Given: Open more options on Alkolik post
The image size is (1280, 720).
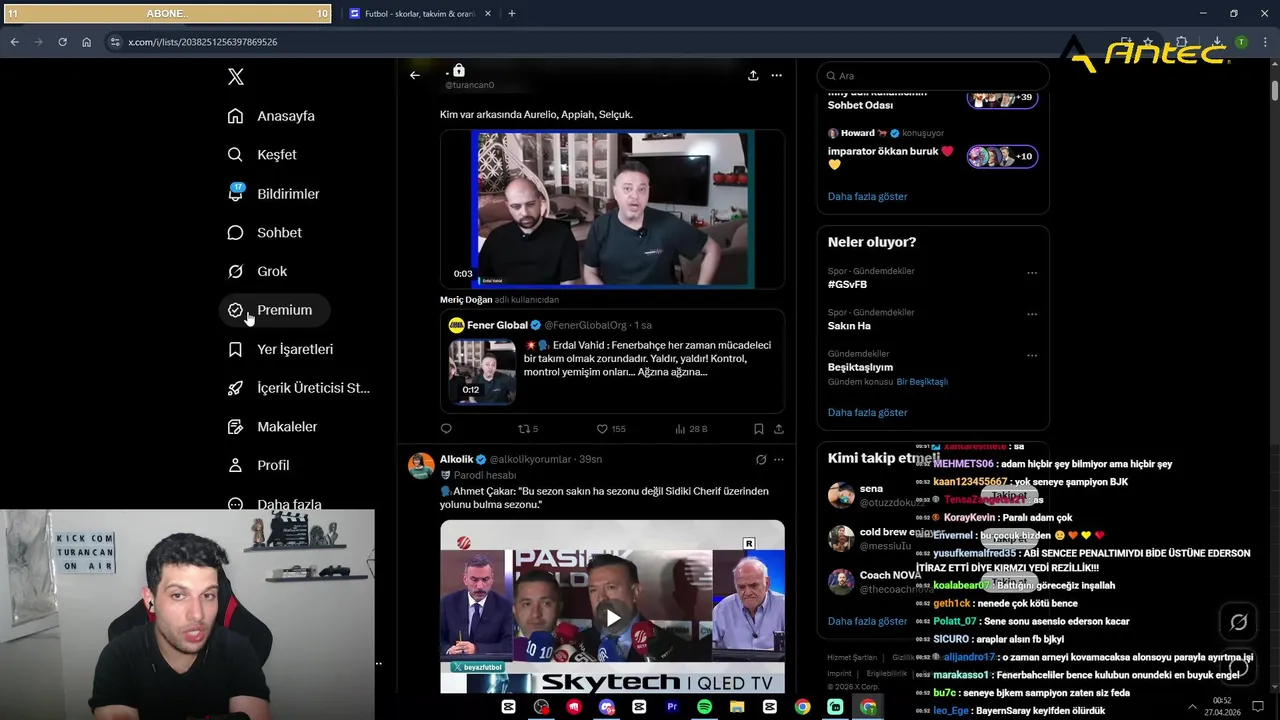Looking at the screenshot, I should [779, 460].
